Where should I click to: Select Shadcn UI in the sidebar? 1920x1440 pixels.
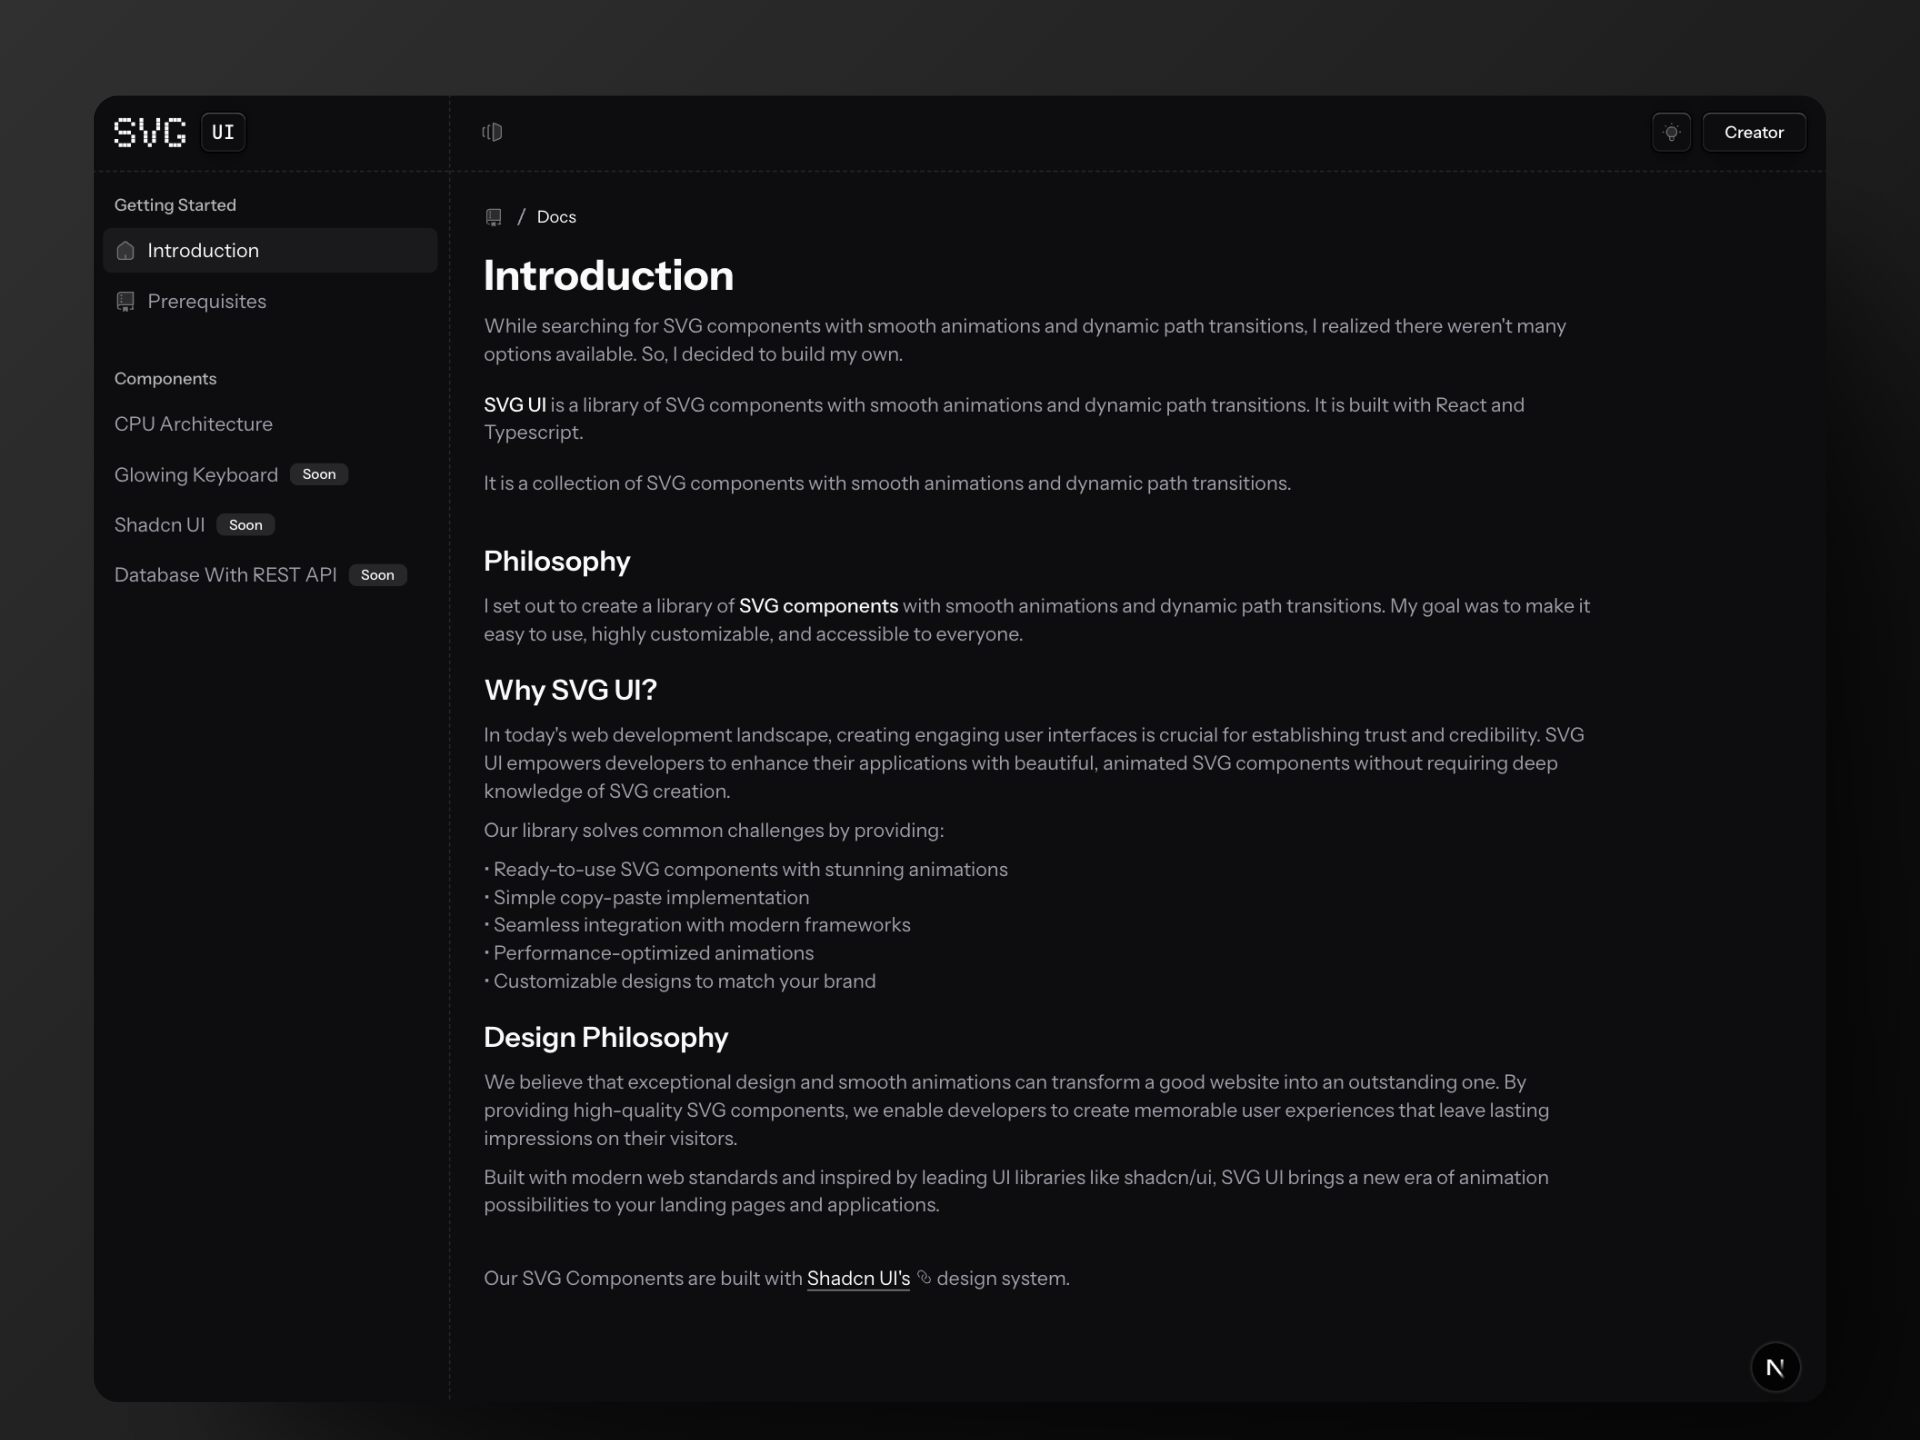[159, 525]
